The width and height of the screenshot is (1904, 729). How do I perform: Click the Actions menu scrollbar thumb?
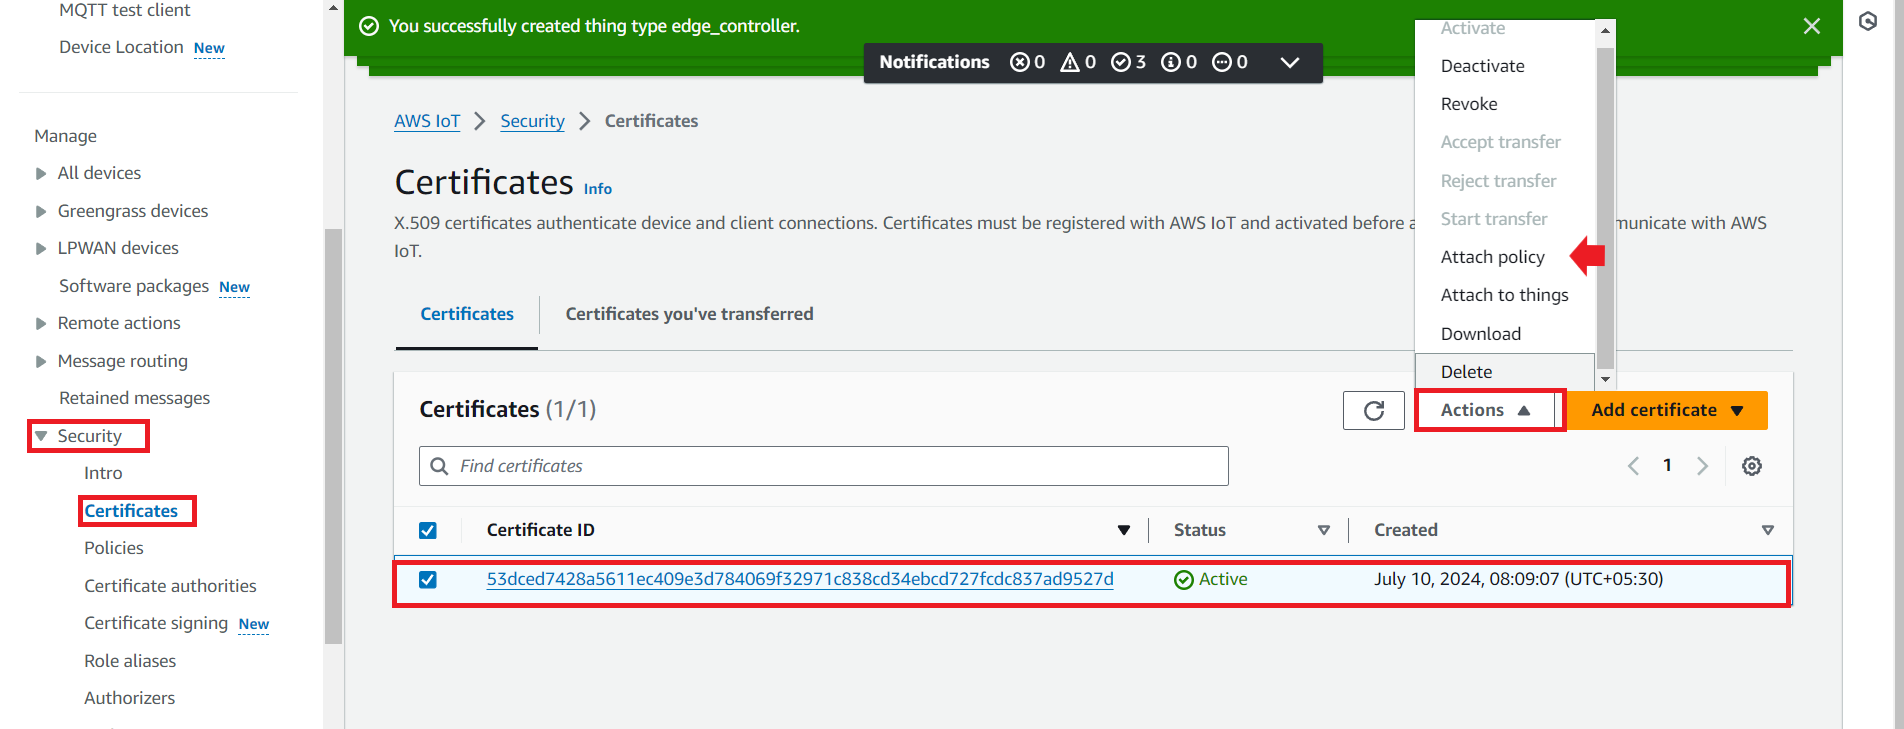point(1605,208)
